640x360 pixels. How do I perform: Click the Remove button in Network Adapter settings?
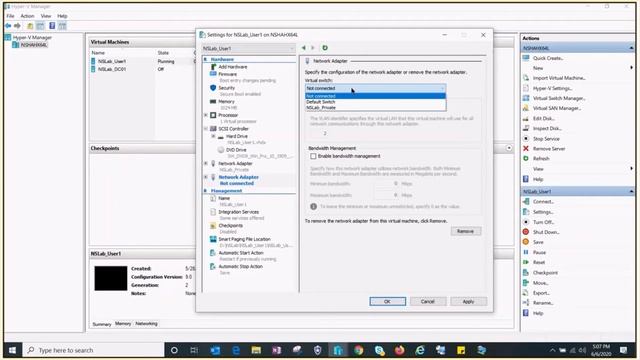coord(466,231)
